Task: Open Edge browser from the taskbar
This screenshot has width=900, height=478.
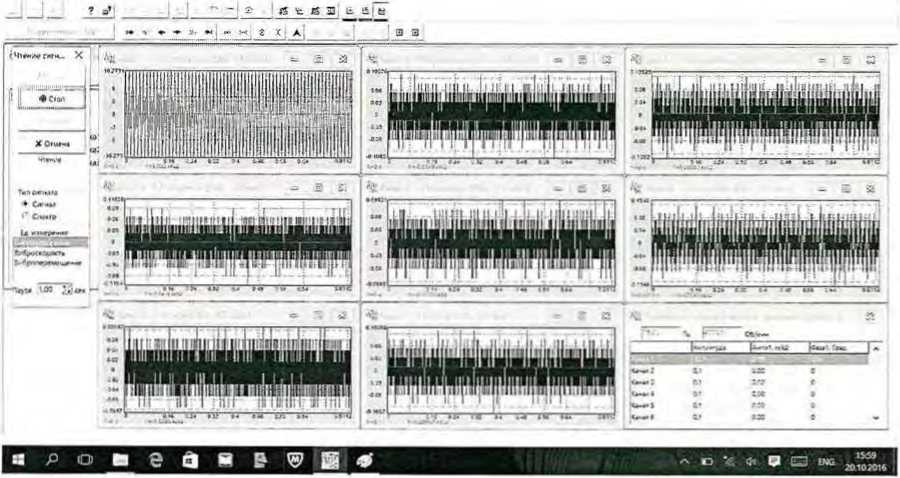Action: 155,460
